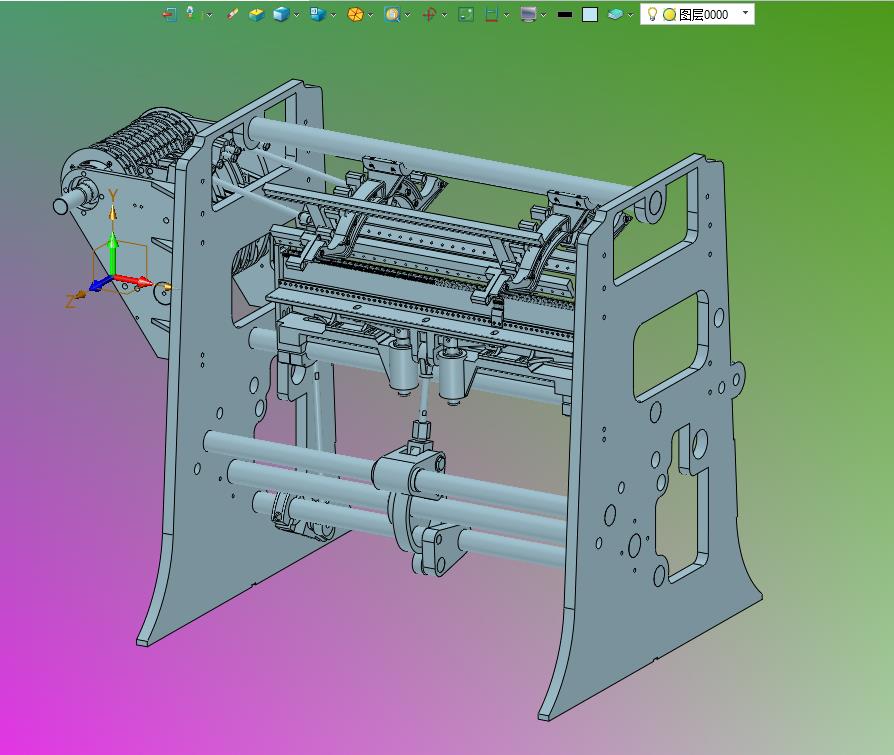This screenshot has width=894, height=755.
Task: Click the red X axis arrow of triad
Action: tap(135, 280)
